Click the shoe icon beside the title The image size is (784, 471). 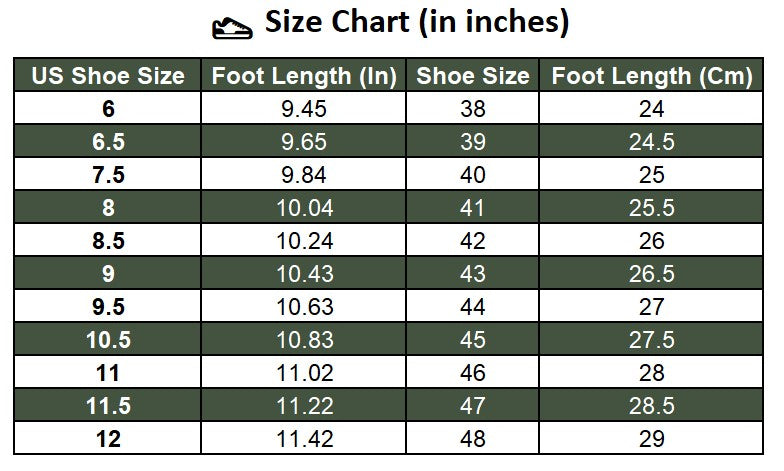[233, 25]
